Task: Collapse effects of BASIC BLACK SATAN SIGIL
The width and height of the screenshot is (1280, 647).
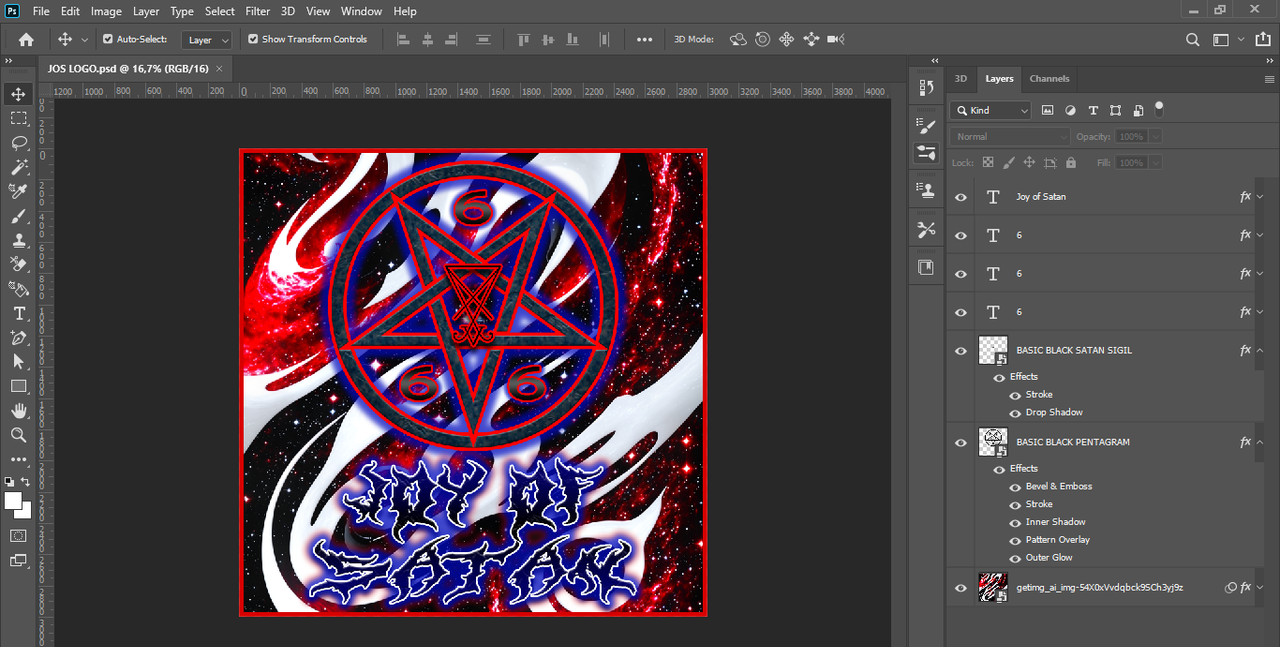Action: 1260,351
